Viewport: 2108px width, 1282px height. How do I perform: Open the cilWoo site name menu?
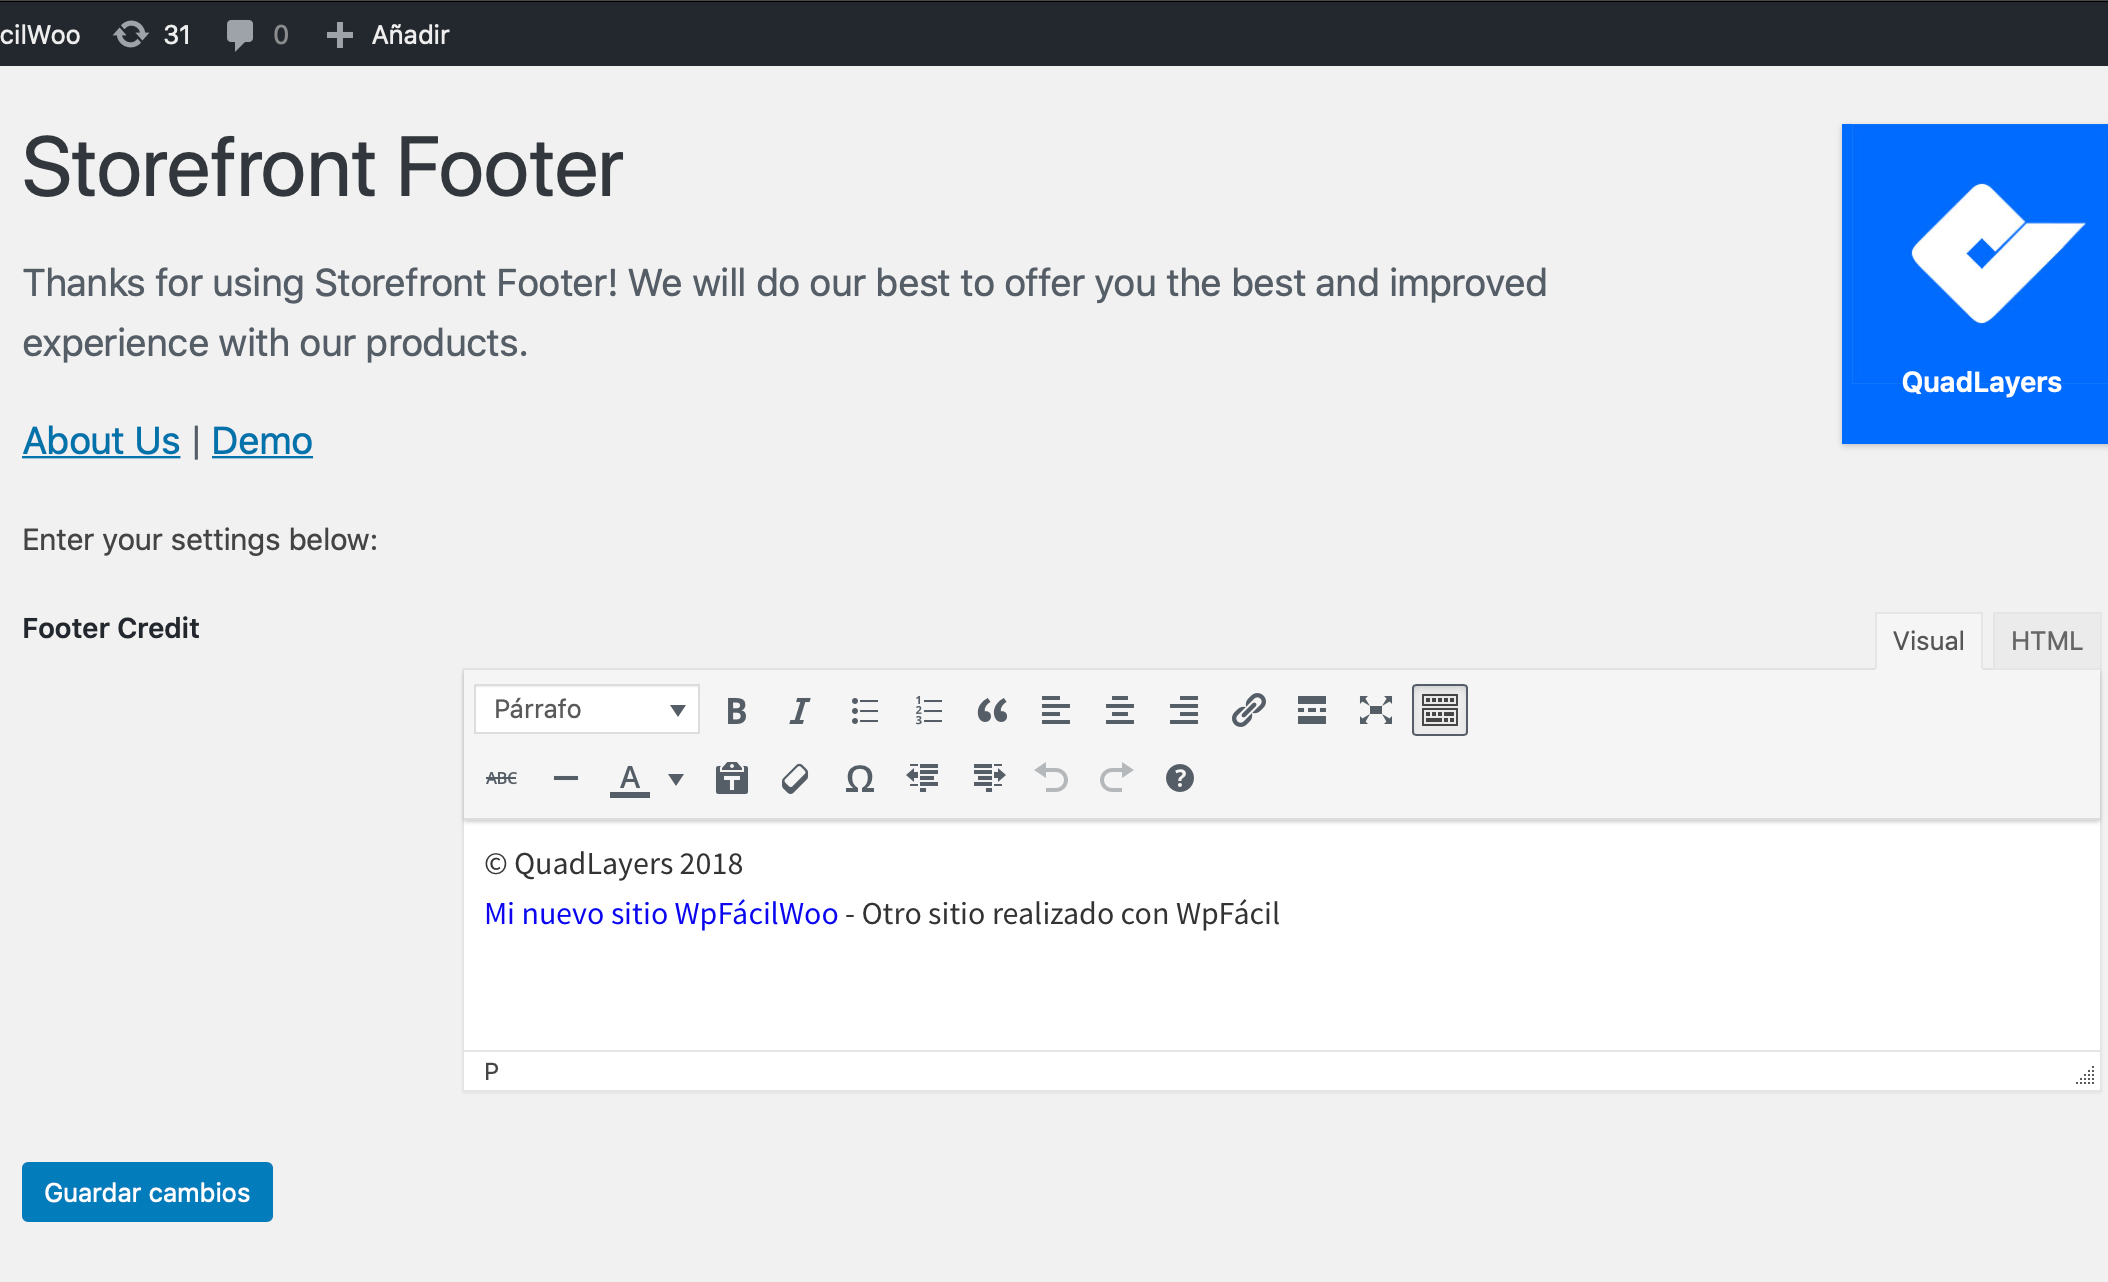coord(40,35)
